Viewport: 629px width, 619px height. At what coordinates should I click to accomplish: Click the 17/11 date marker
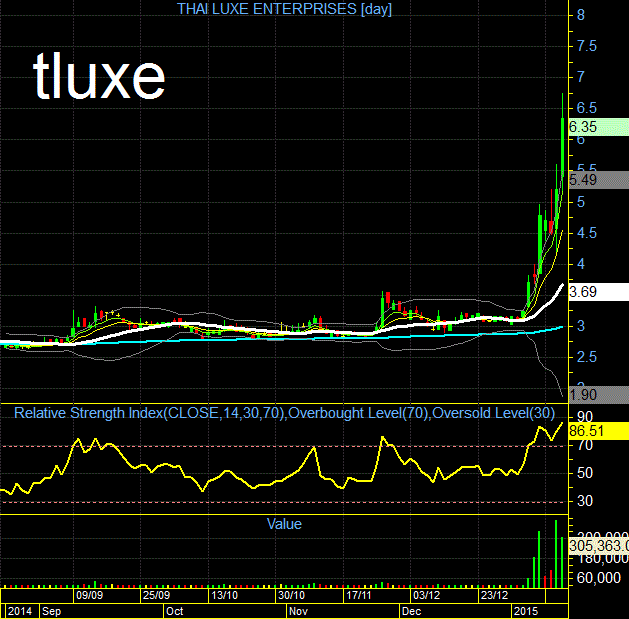(x=359, y=595)
